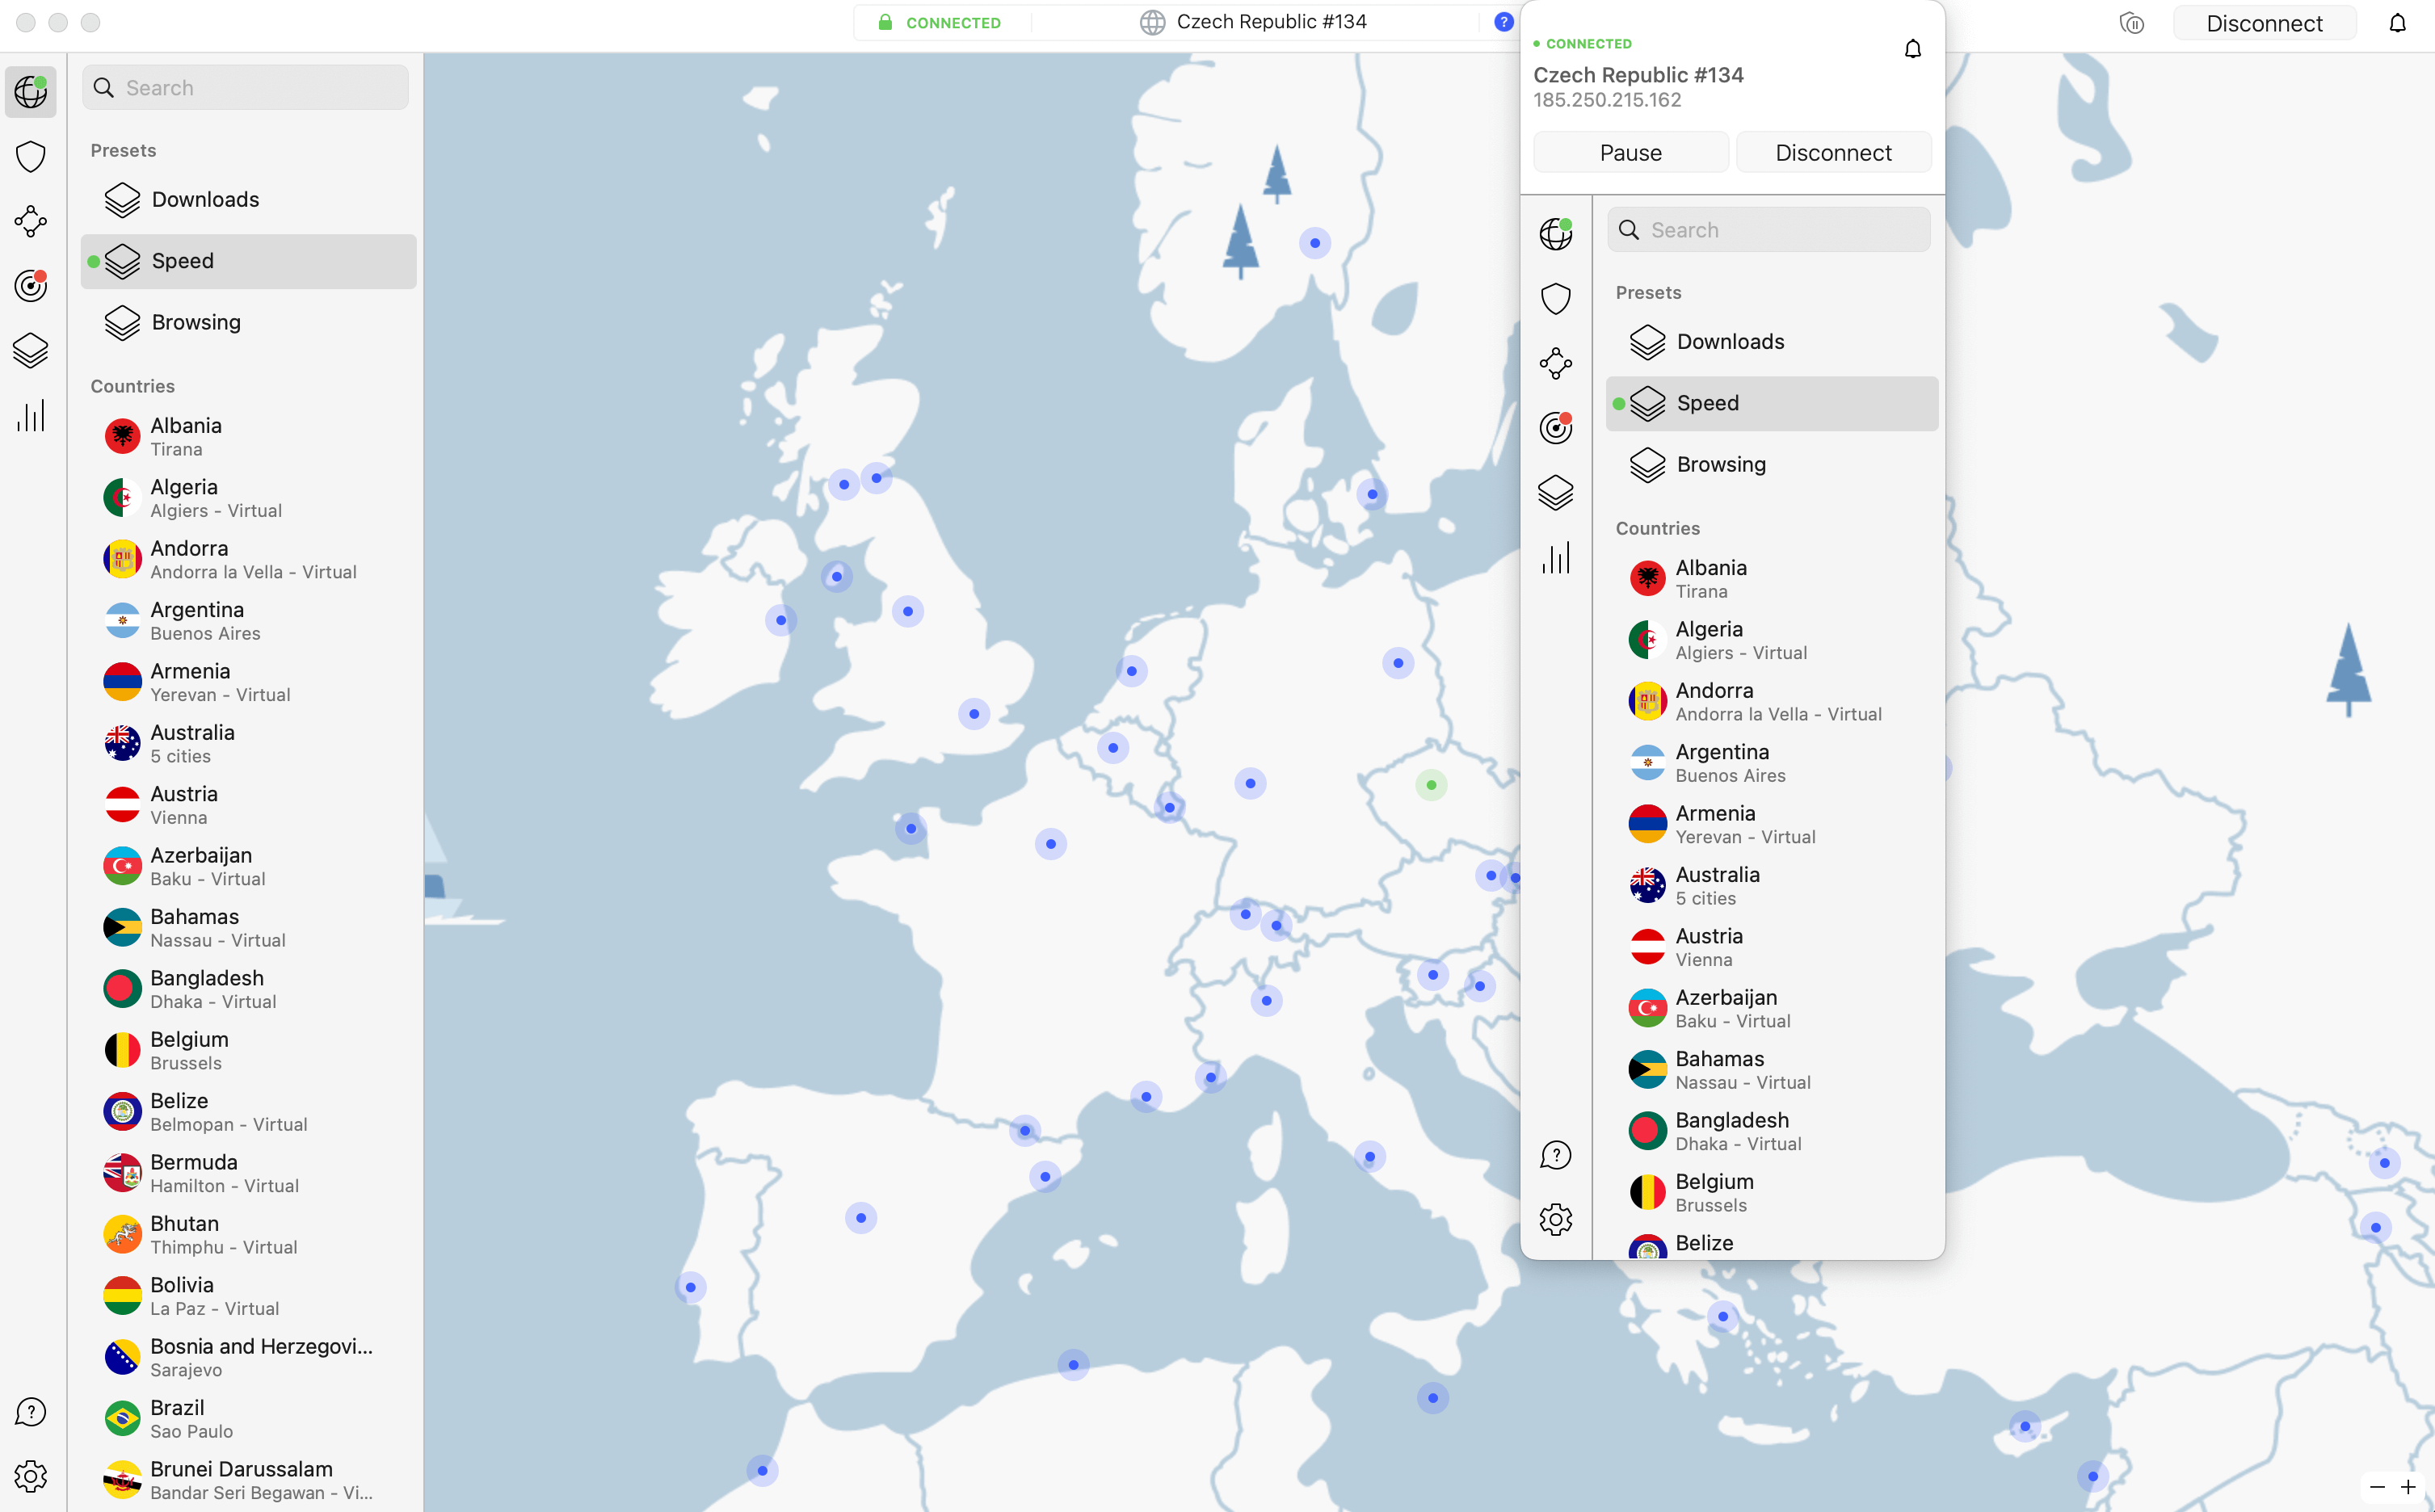Select Downloads preset in left list
Image resolution: width=2435 pixels, height=1512 pixels.
point(205,199)
